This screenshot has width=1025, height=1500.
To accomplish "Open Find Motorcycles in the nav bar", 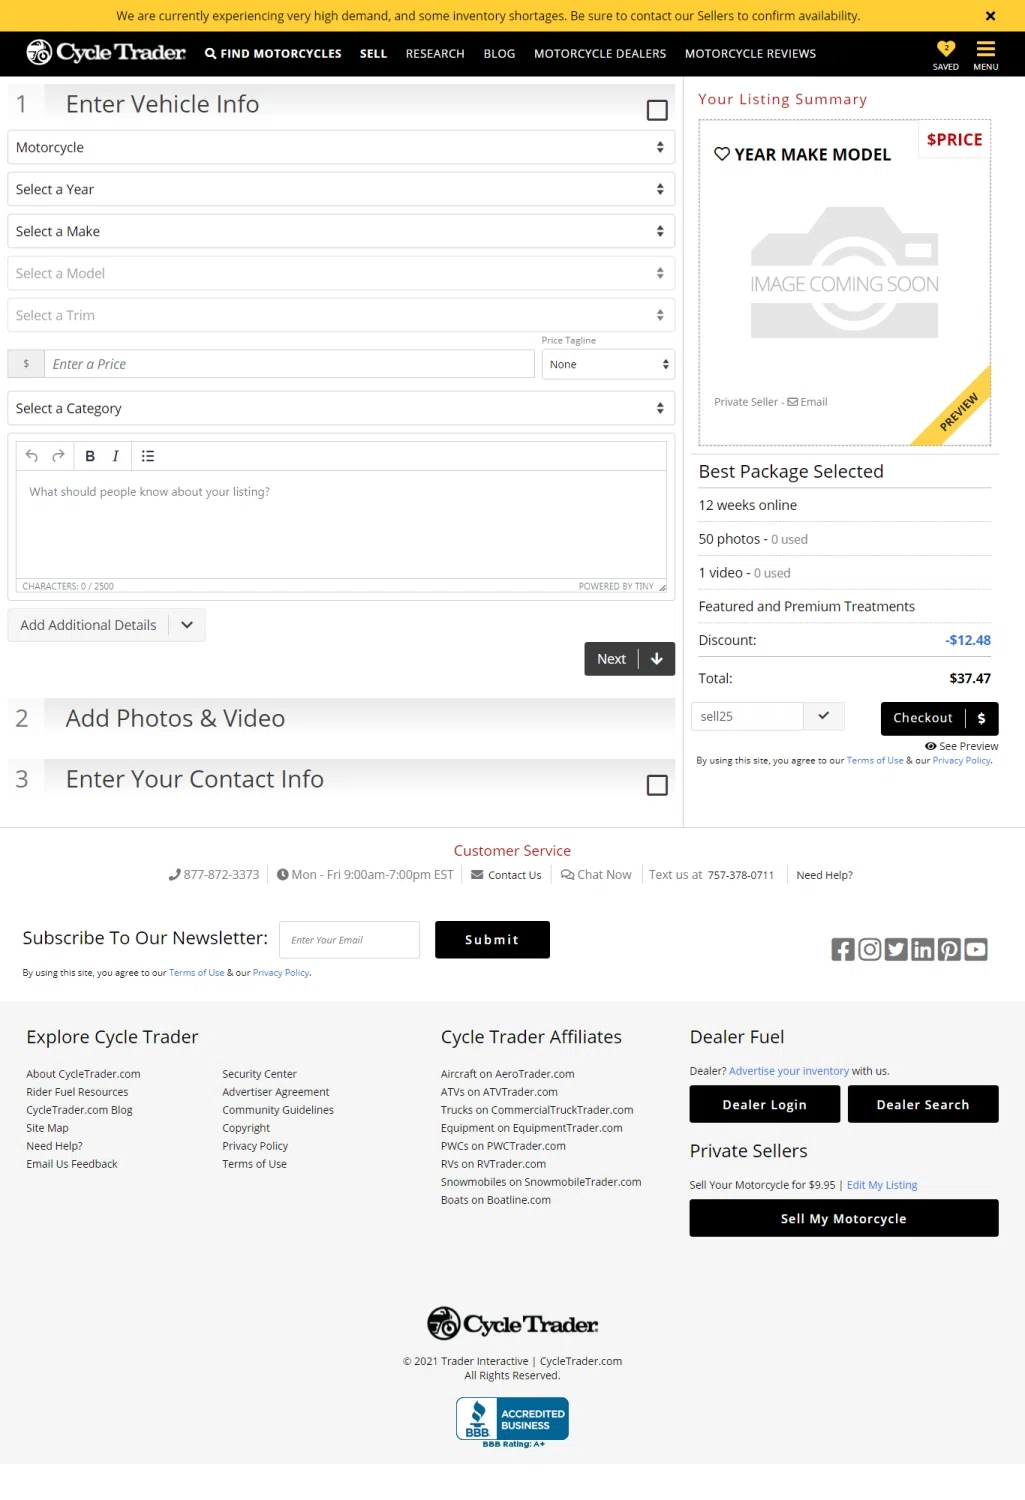I will pos(273,54).
